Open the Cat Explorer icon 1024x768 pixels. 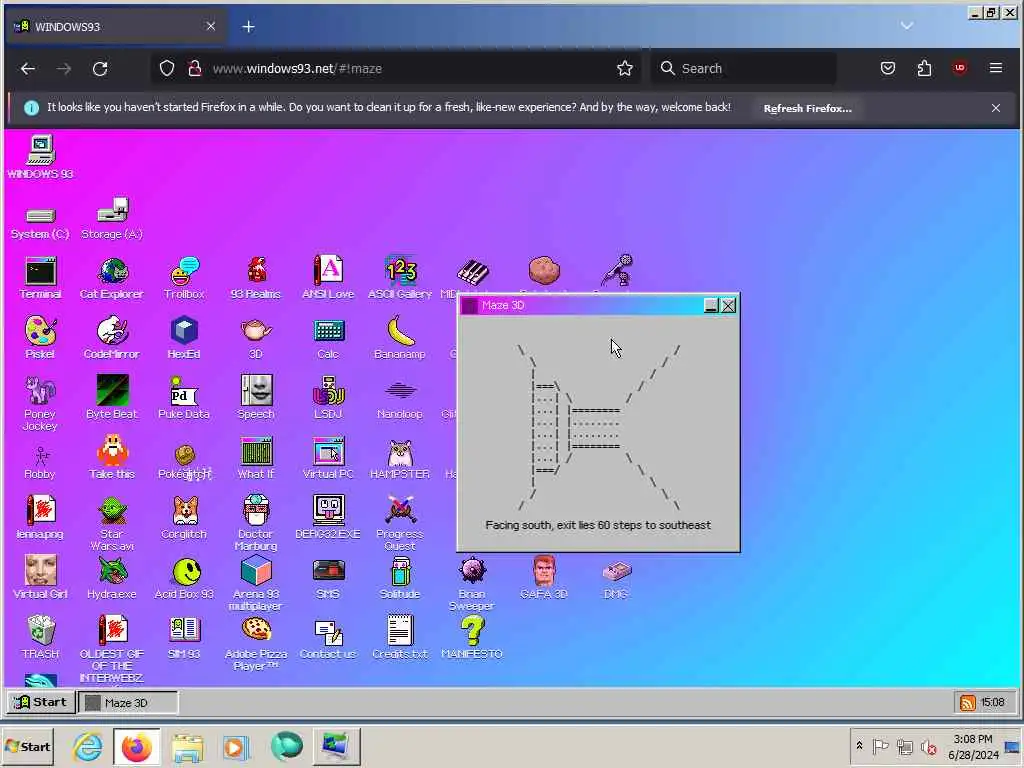(112, 278)
